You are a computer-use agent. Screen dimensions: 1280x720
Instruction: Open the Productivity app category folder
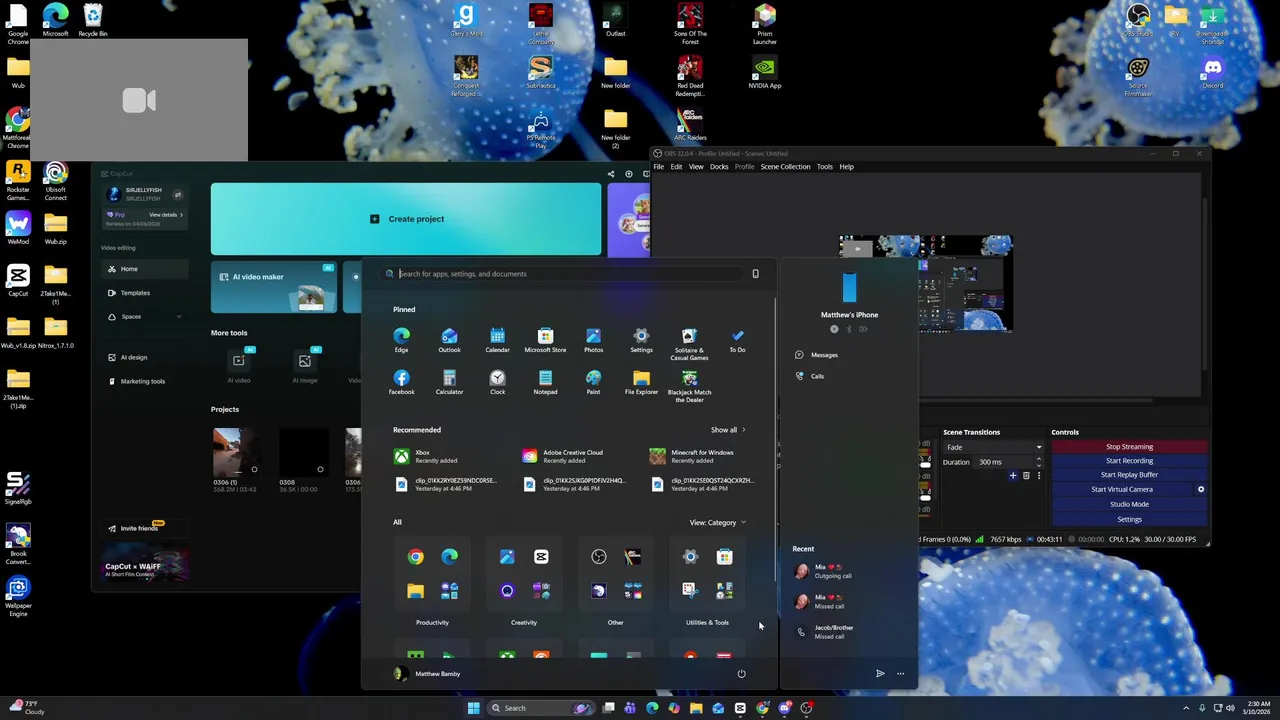432,583
